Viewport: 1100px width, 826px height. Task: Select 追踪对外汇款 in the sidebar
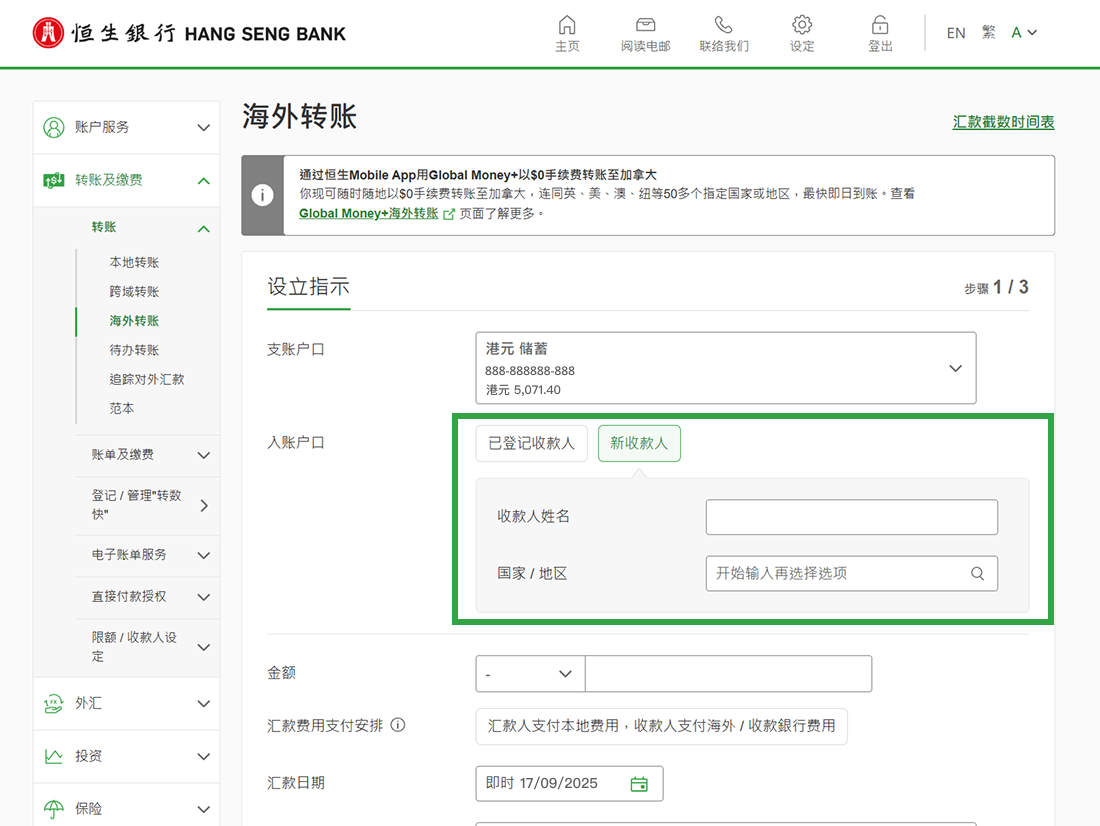tap(147, 380)
